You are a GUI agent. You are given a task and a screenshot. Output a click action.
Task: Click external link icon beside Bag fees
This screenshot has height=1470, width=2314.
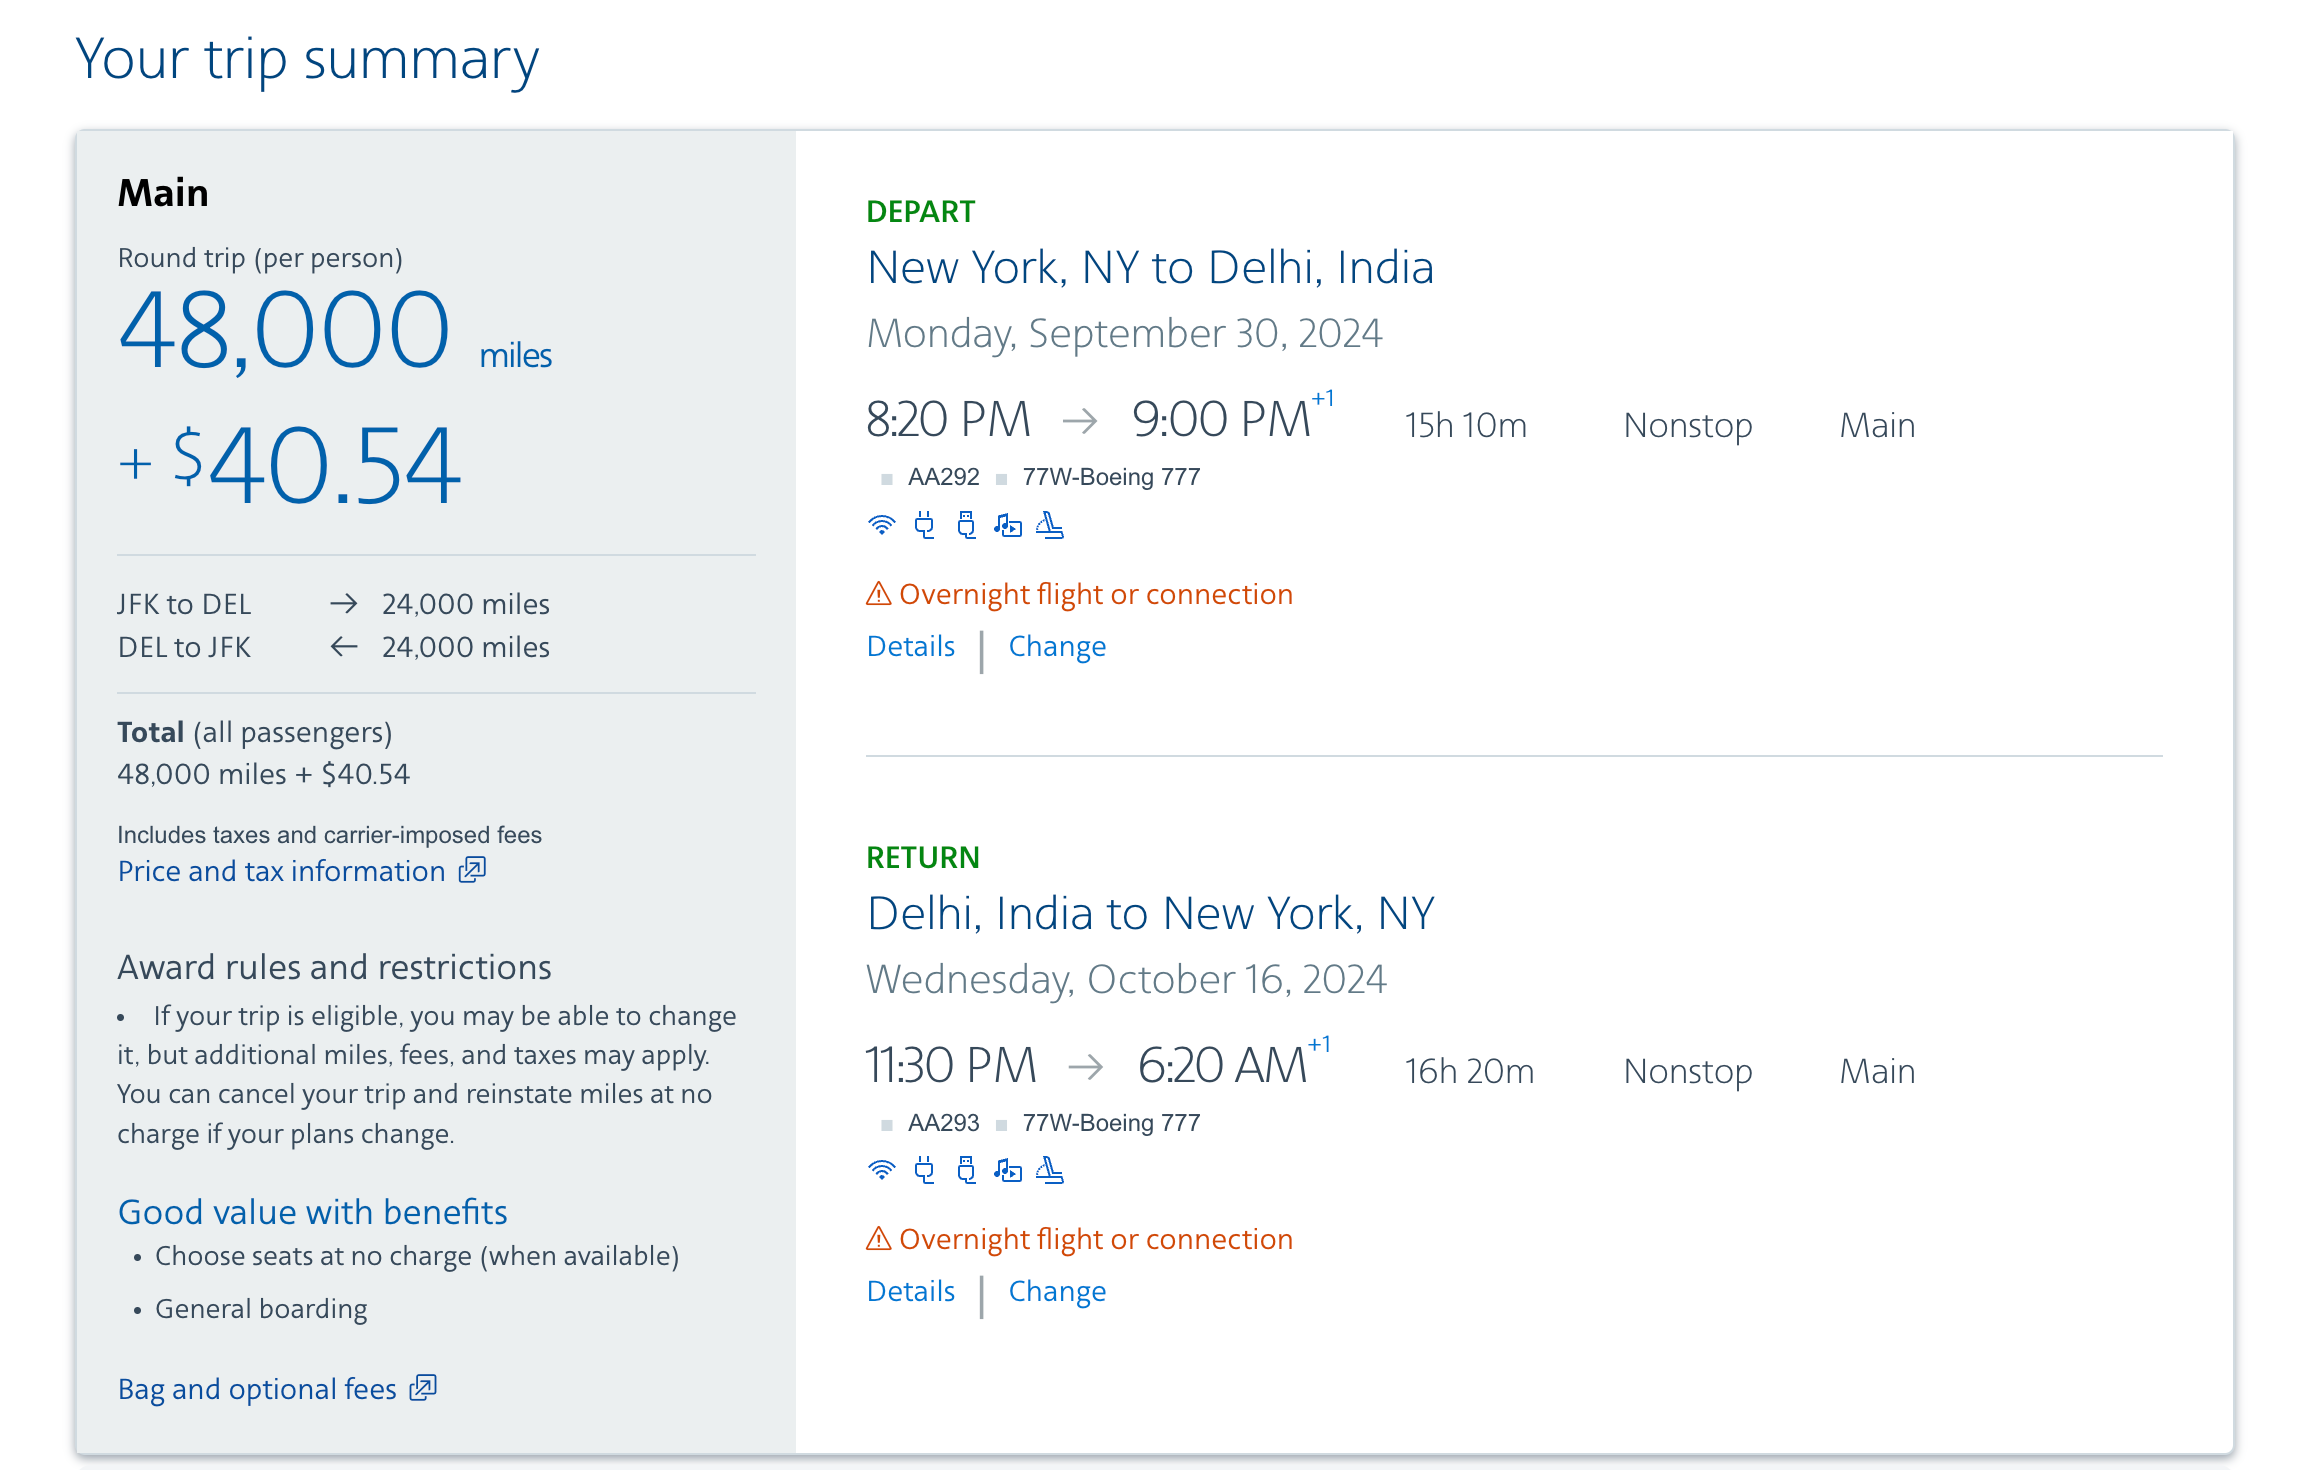pos(423,1388)
